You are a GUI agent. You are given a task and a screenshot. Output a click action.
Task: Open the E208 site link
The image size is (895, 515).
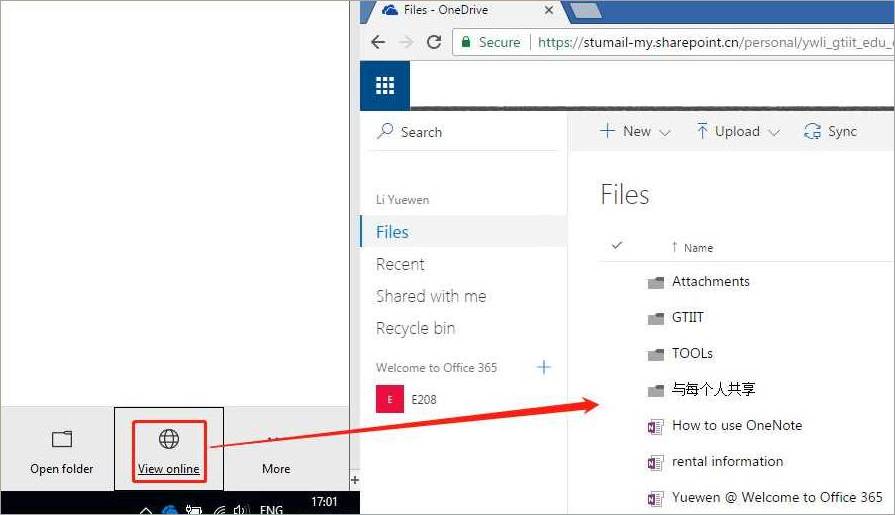click(424, 400)
